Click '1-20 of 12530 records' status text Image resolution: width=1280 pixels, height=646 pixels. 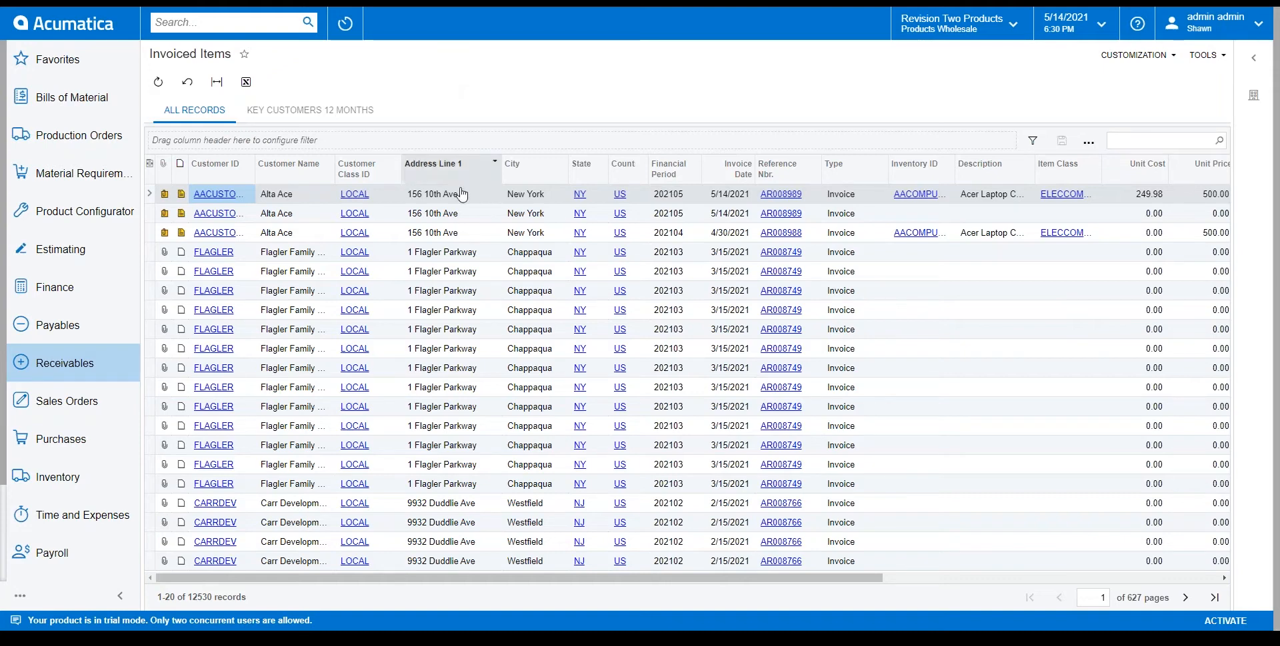tap(201, 597)
